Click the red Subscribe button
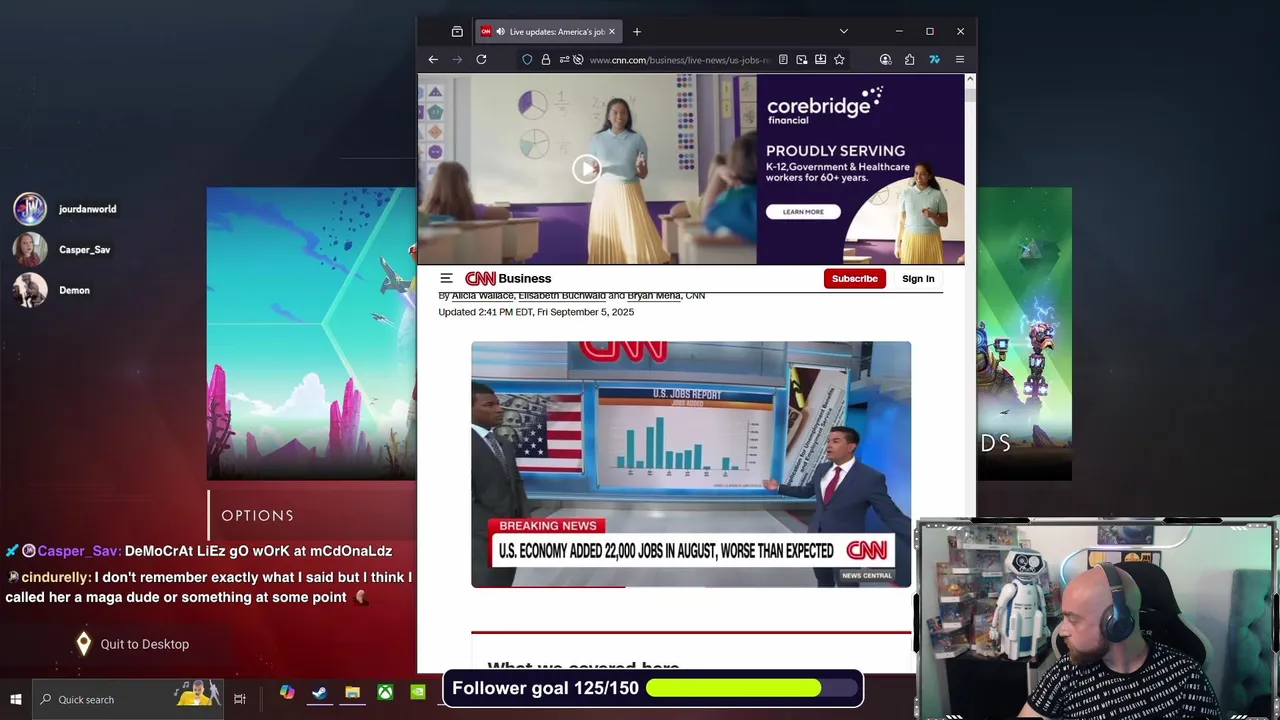The image size is (1280, 720). (855, 279)
